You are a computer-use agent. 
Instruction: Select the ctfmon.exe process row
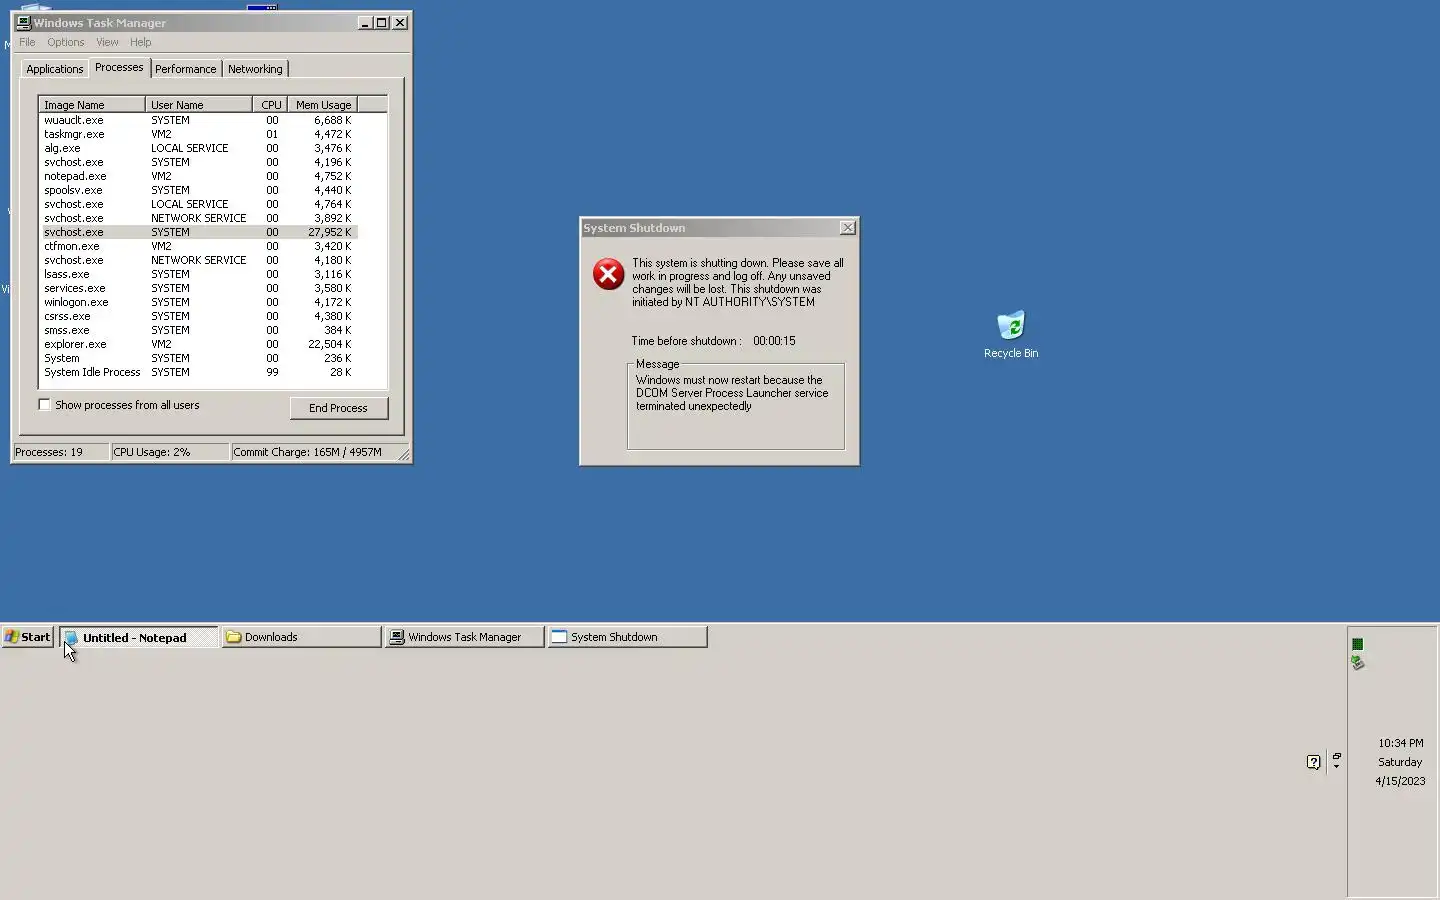pos(198,246)
